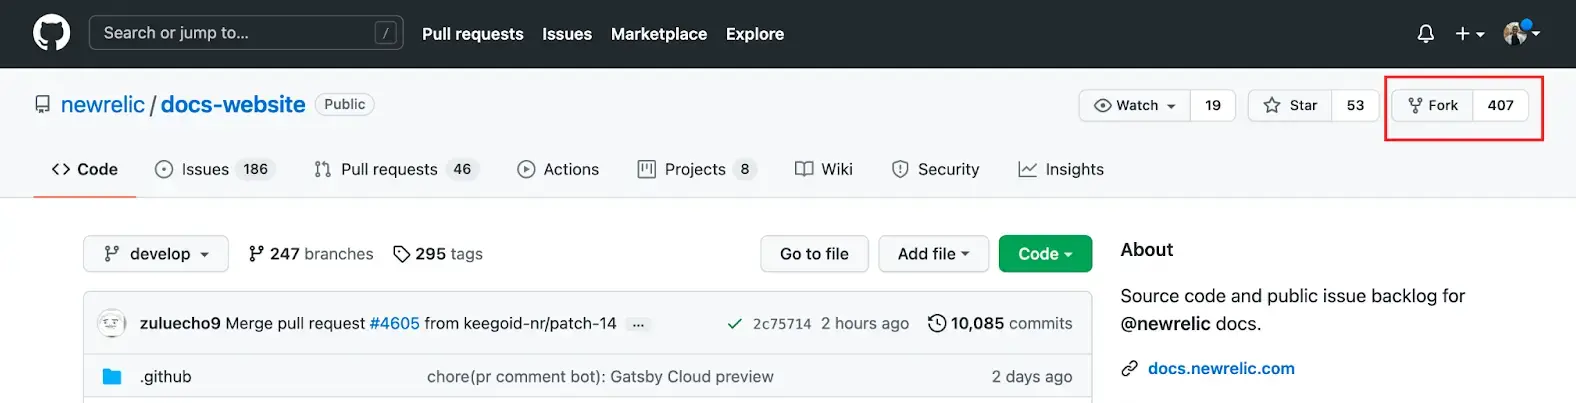
Task: Expand the Add file dropdown
Action: coord(933,254)
